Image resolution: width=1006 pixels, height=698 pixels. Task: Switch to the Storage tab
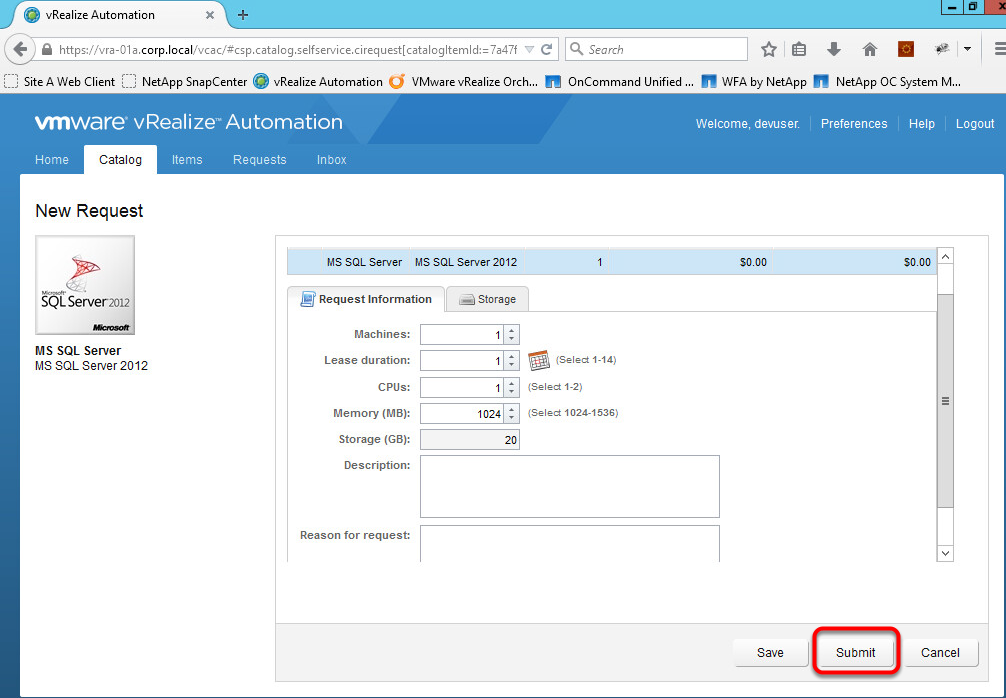click(488, 300)
